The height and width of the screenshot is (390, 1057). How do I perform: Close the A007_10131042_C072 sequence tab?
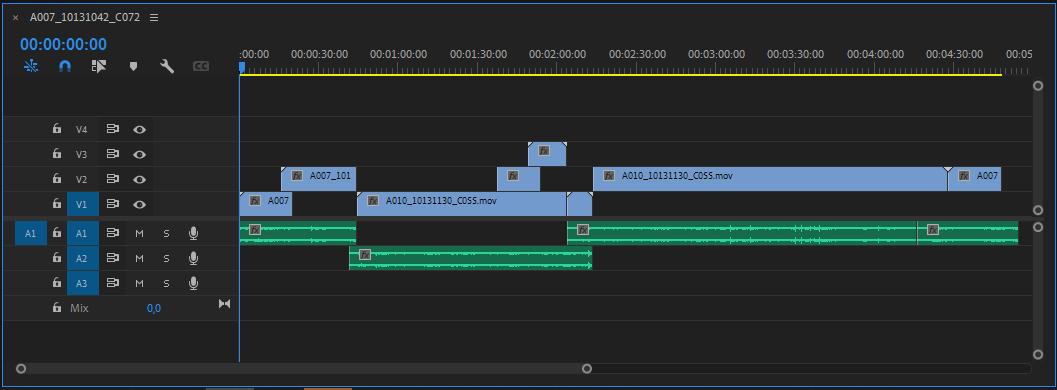click(16, 18)
